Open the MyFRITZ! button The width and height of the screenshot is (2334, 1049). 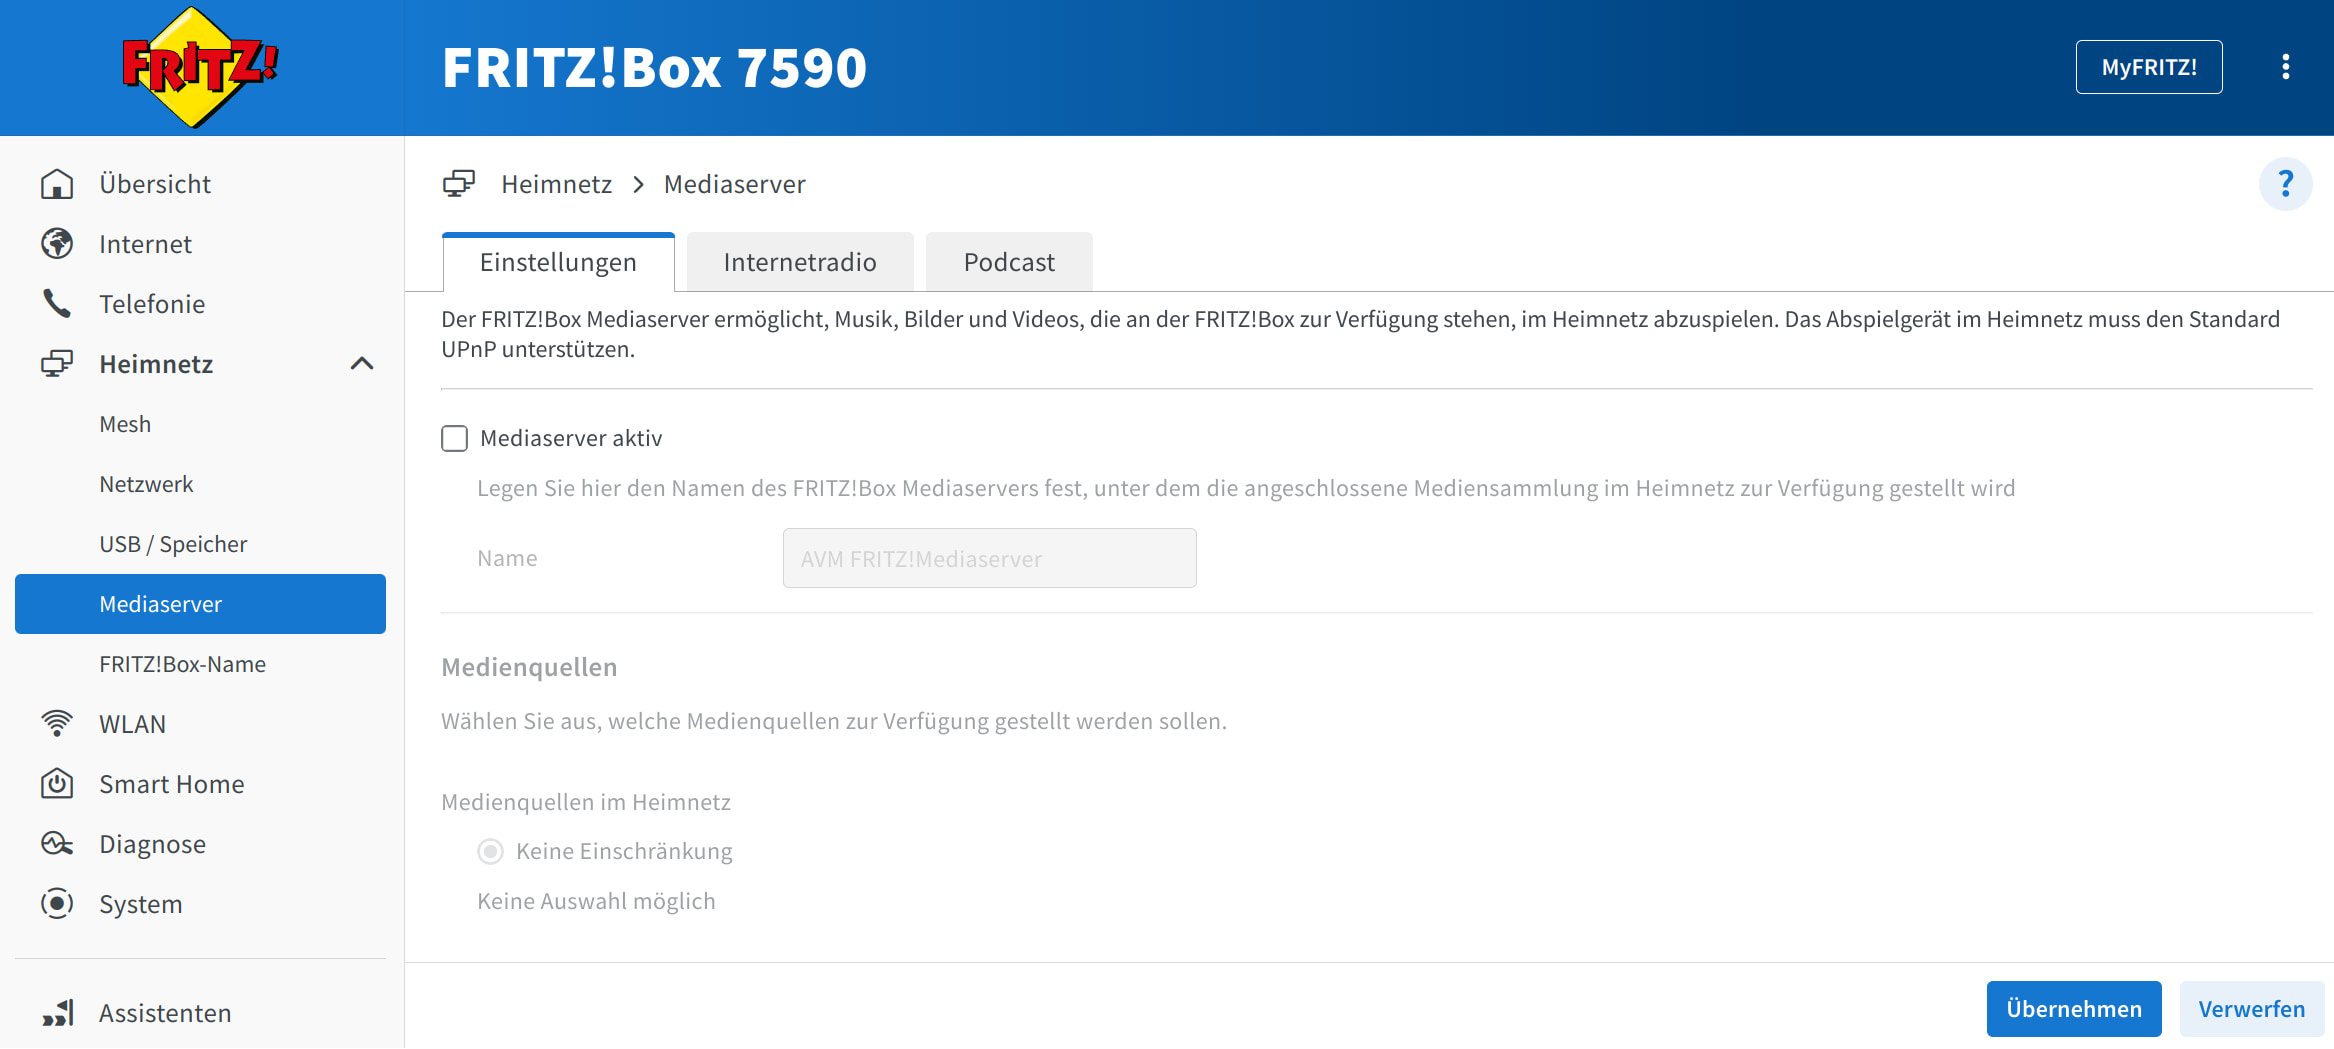2148,67
